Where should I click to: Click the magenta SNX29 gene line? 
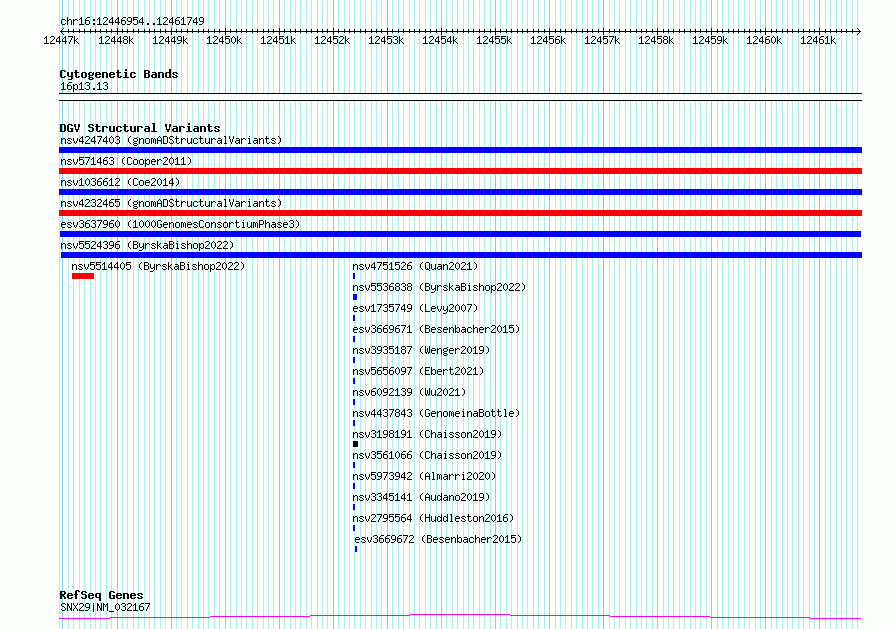(x=460, y=617)
